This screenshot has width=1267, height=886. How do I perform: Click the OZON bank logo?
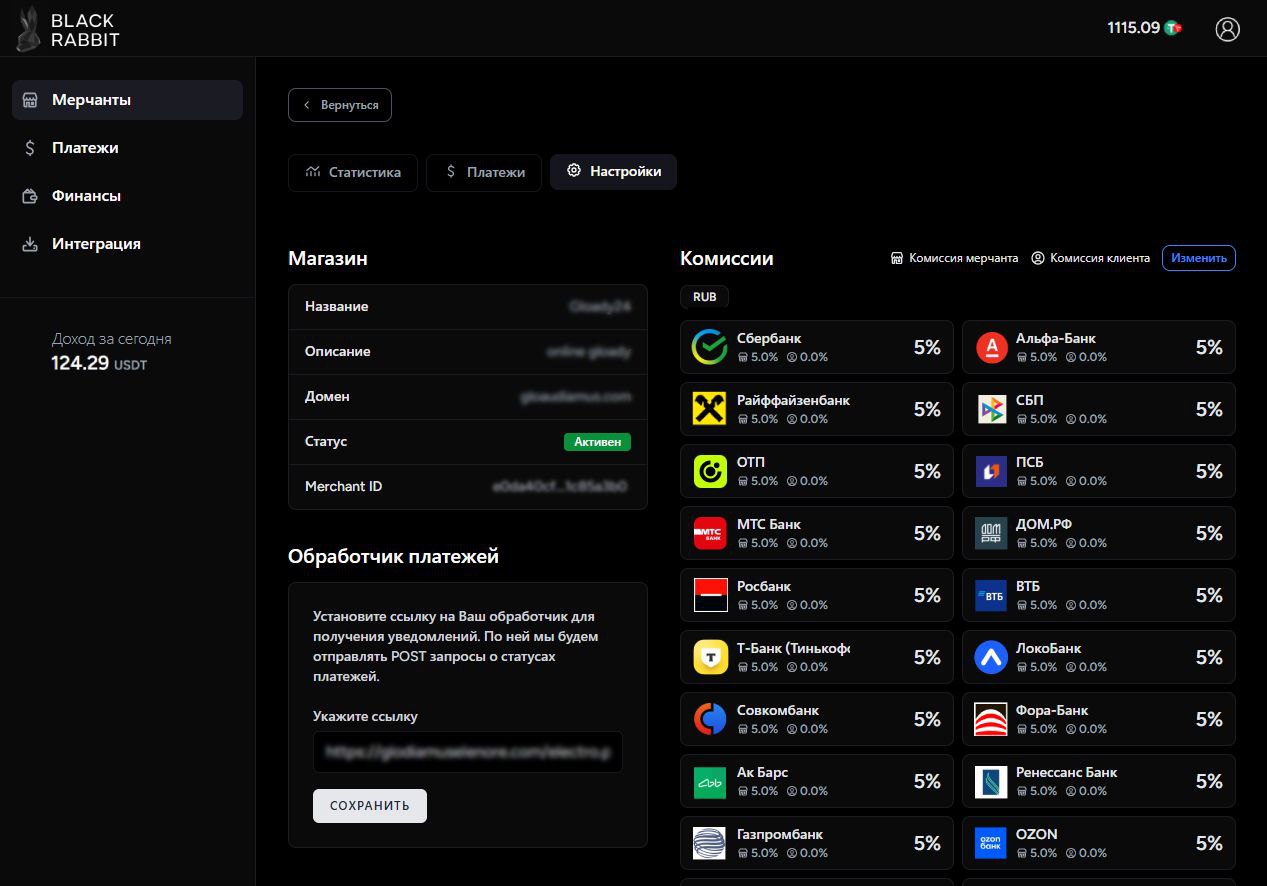[x=991, y=843]
